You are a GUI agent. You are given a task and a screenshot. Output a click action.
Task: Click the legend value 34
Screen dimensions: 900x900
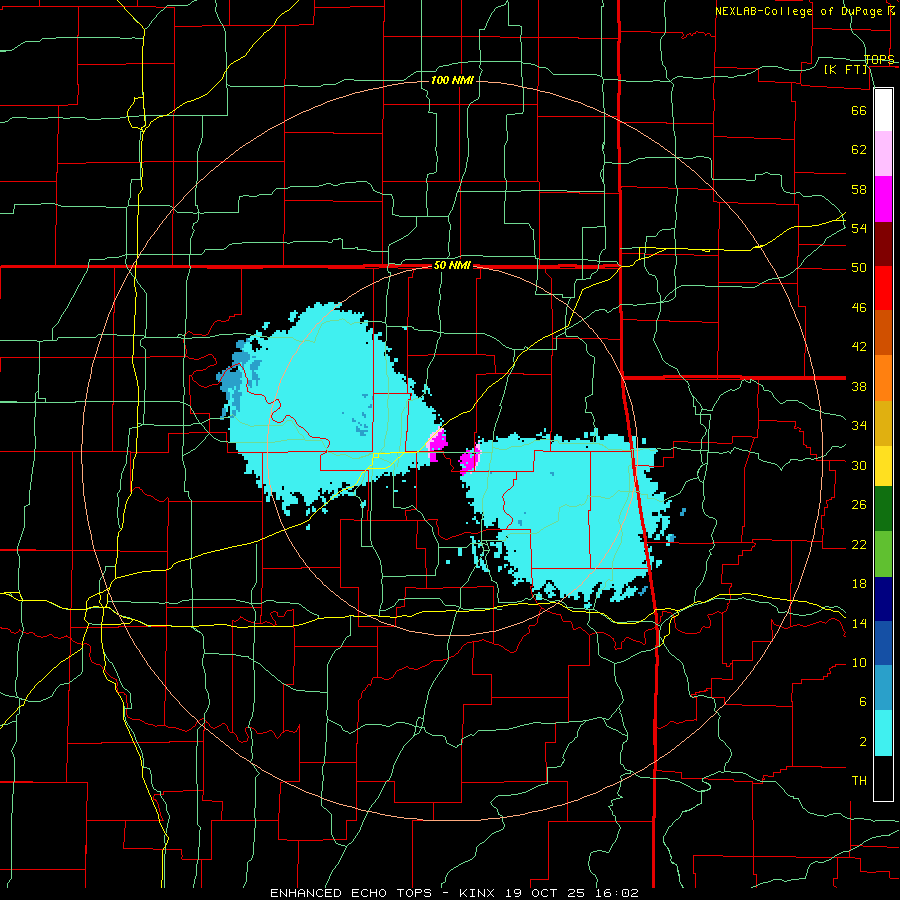pos(859,426)
